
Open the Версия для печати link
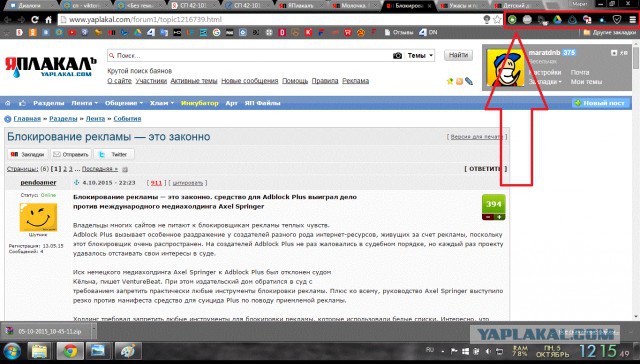pyautogui.click(x=477, y=137)
